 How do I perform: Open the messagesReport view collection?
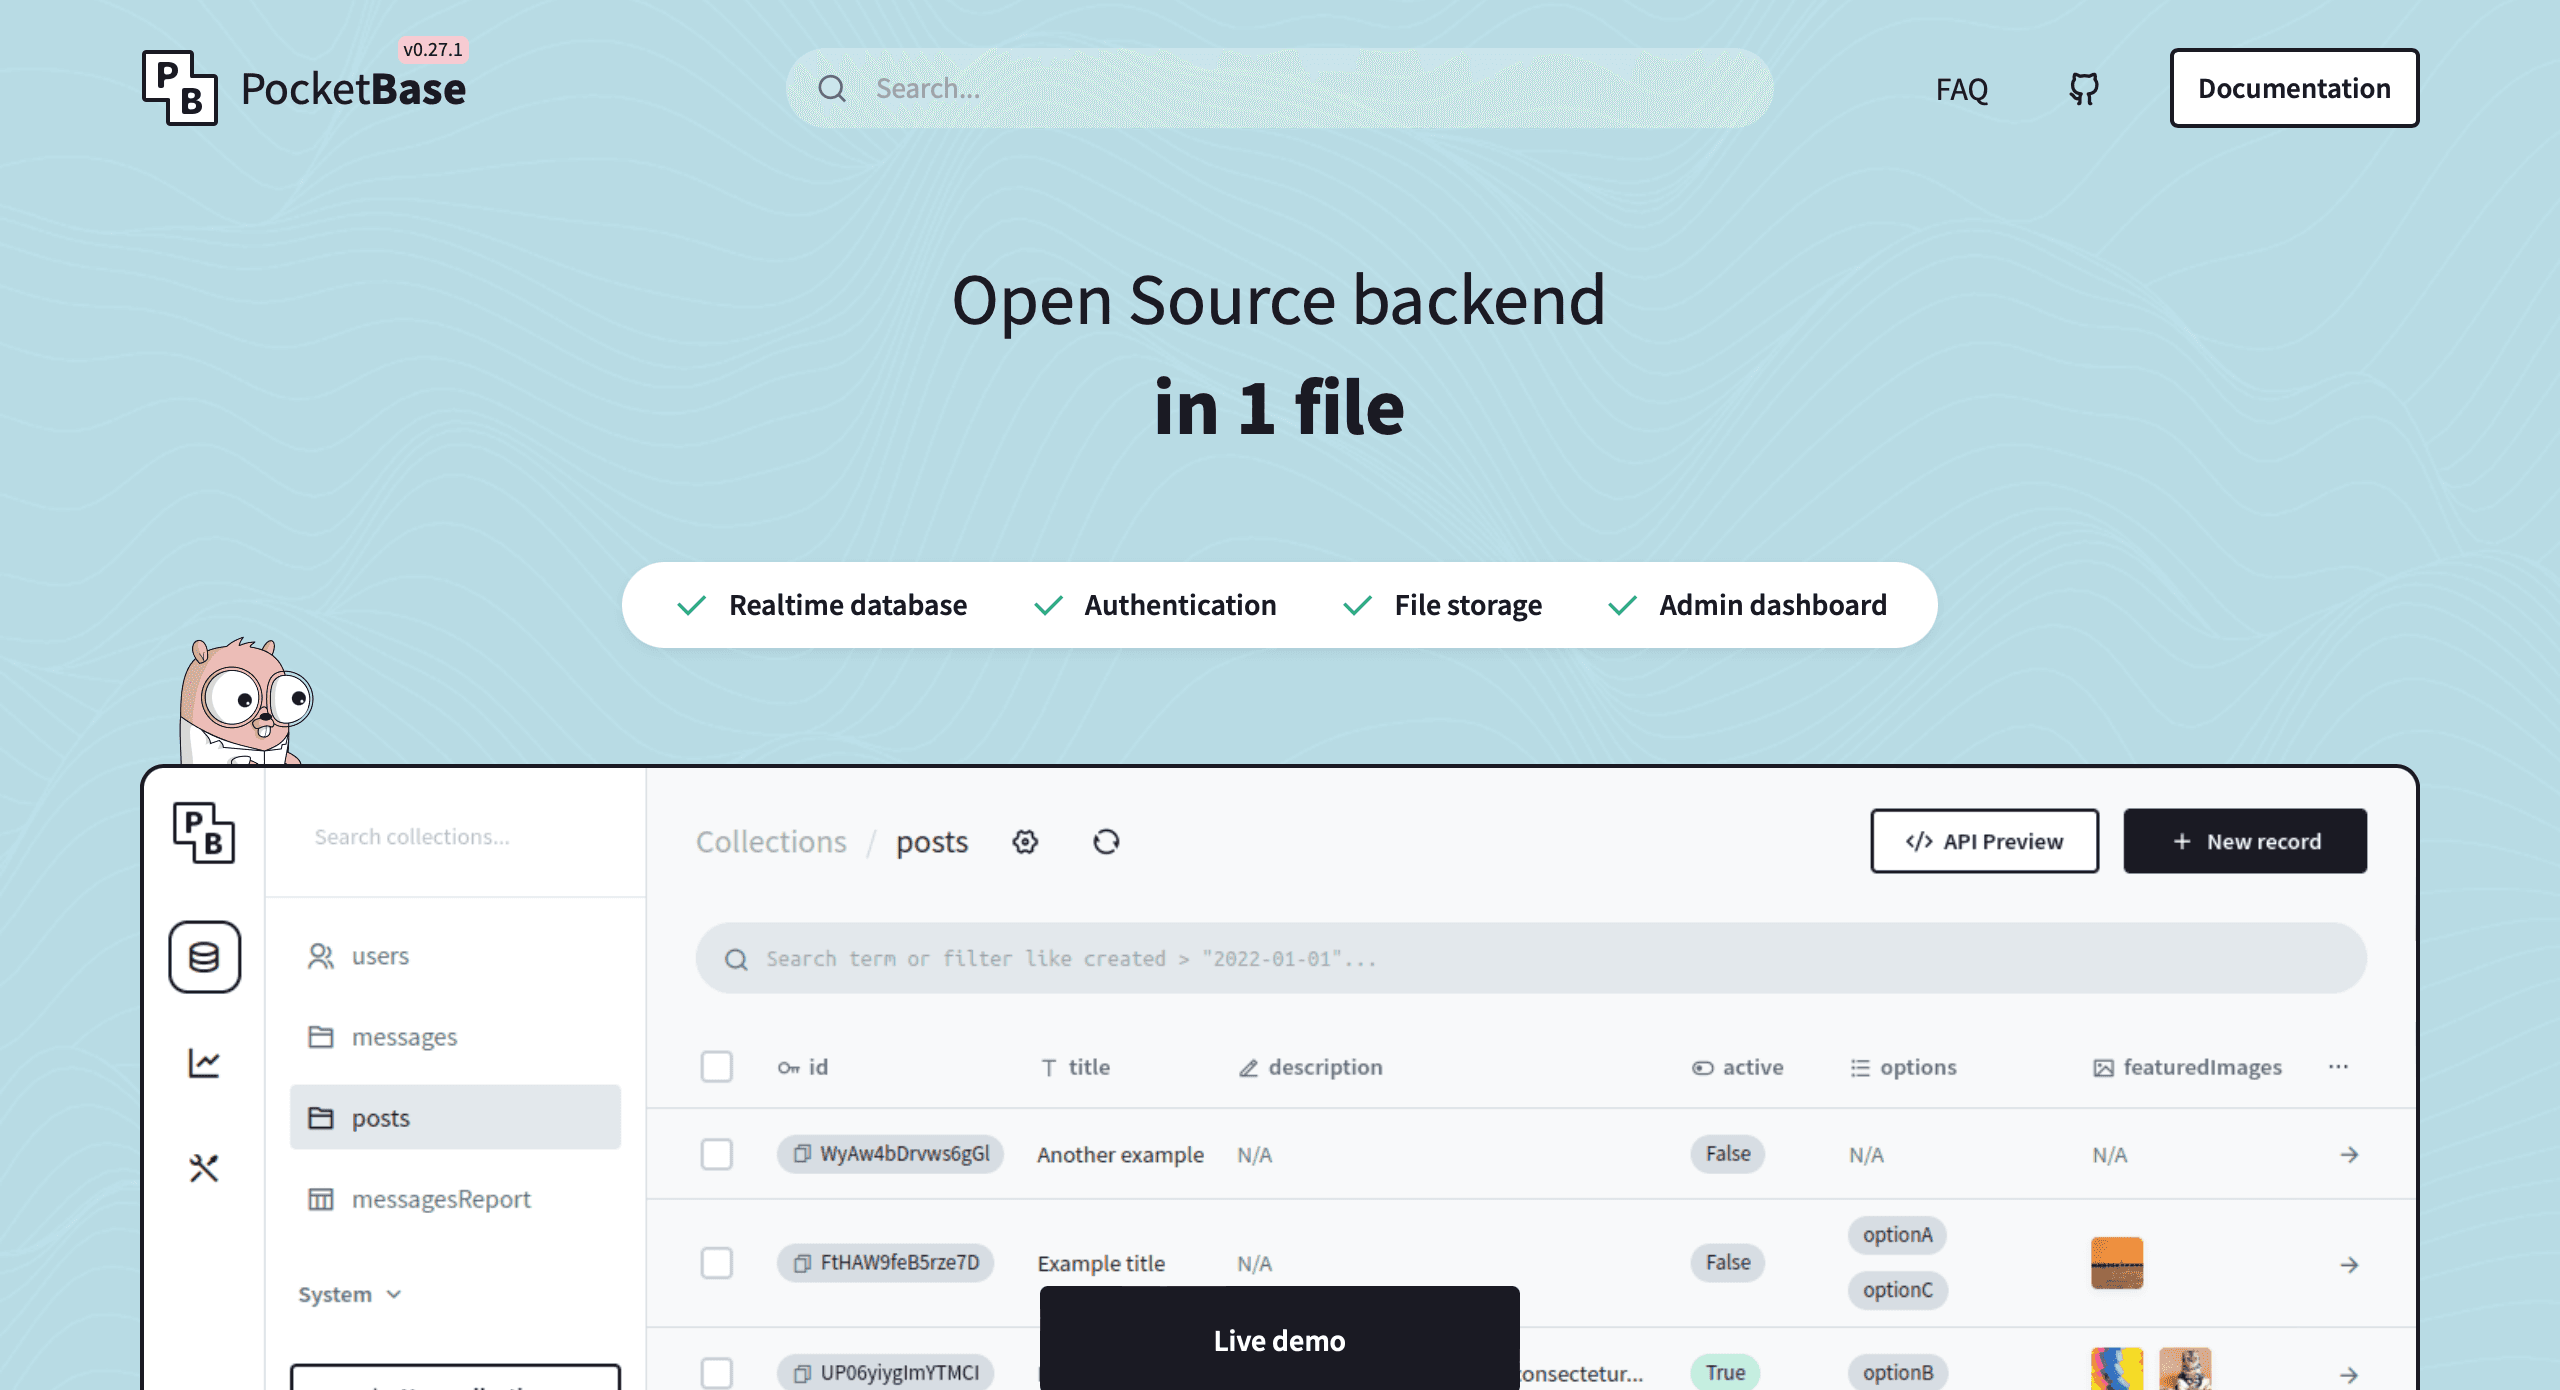point(455,1199)
